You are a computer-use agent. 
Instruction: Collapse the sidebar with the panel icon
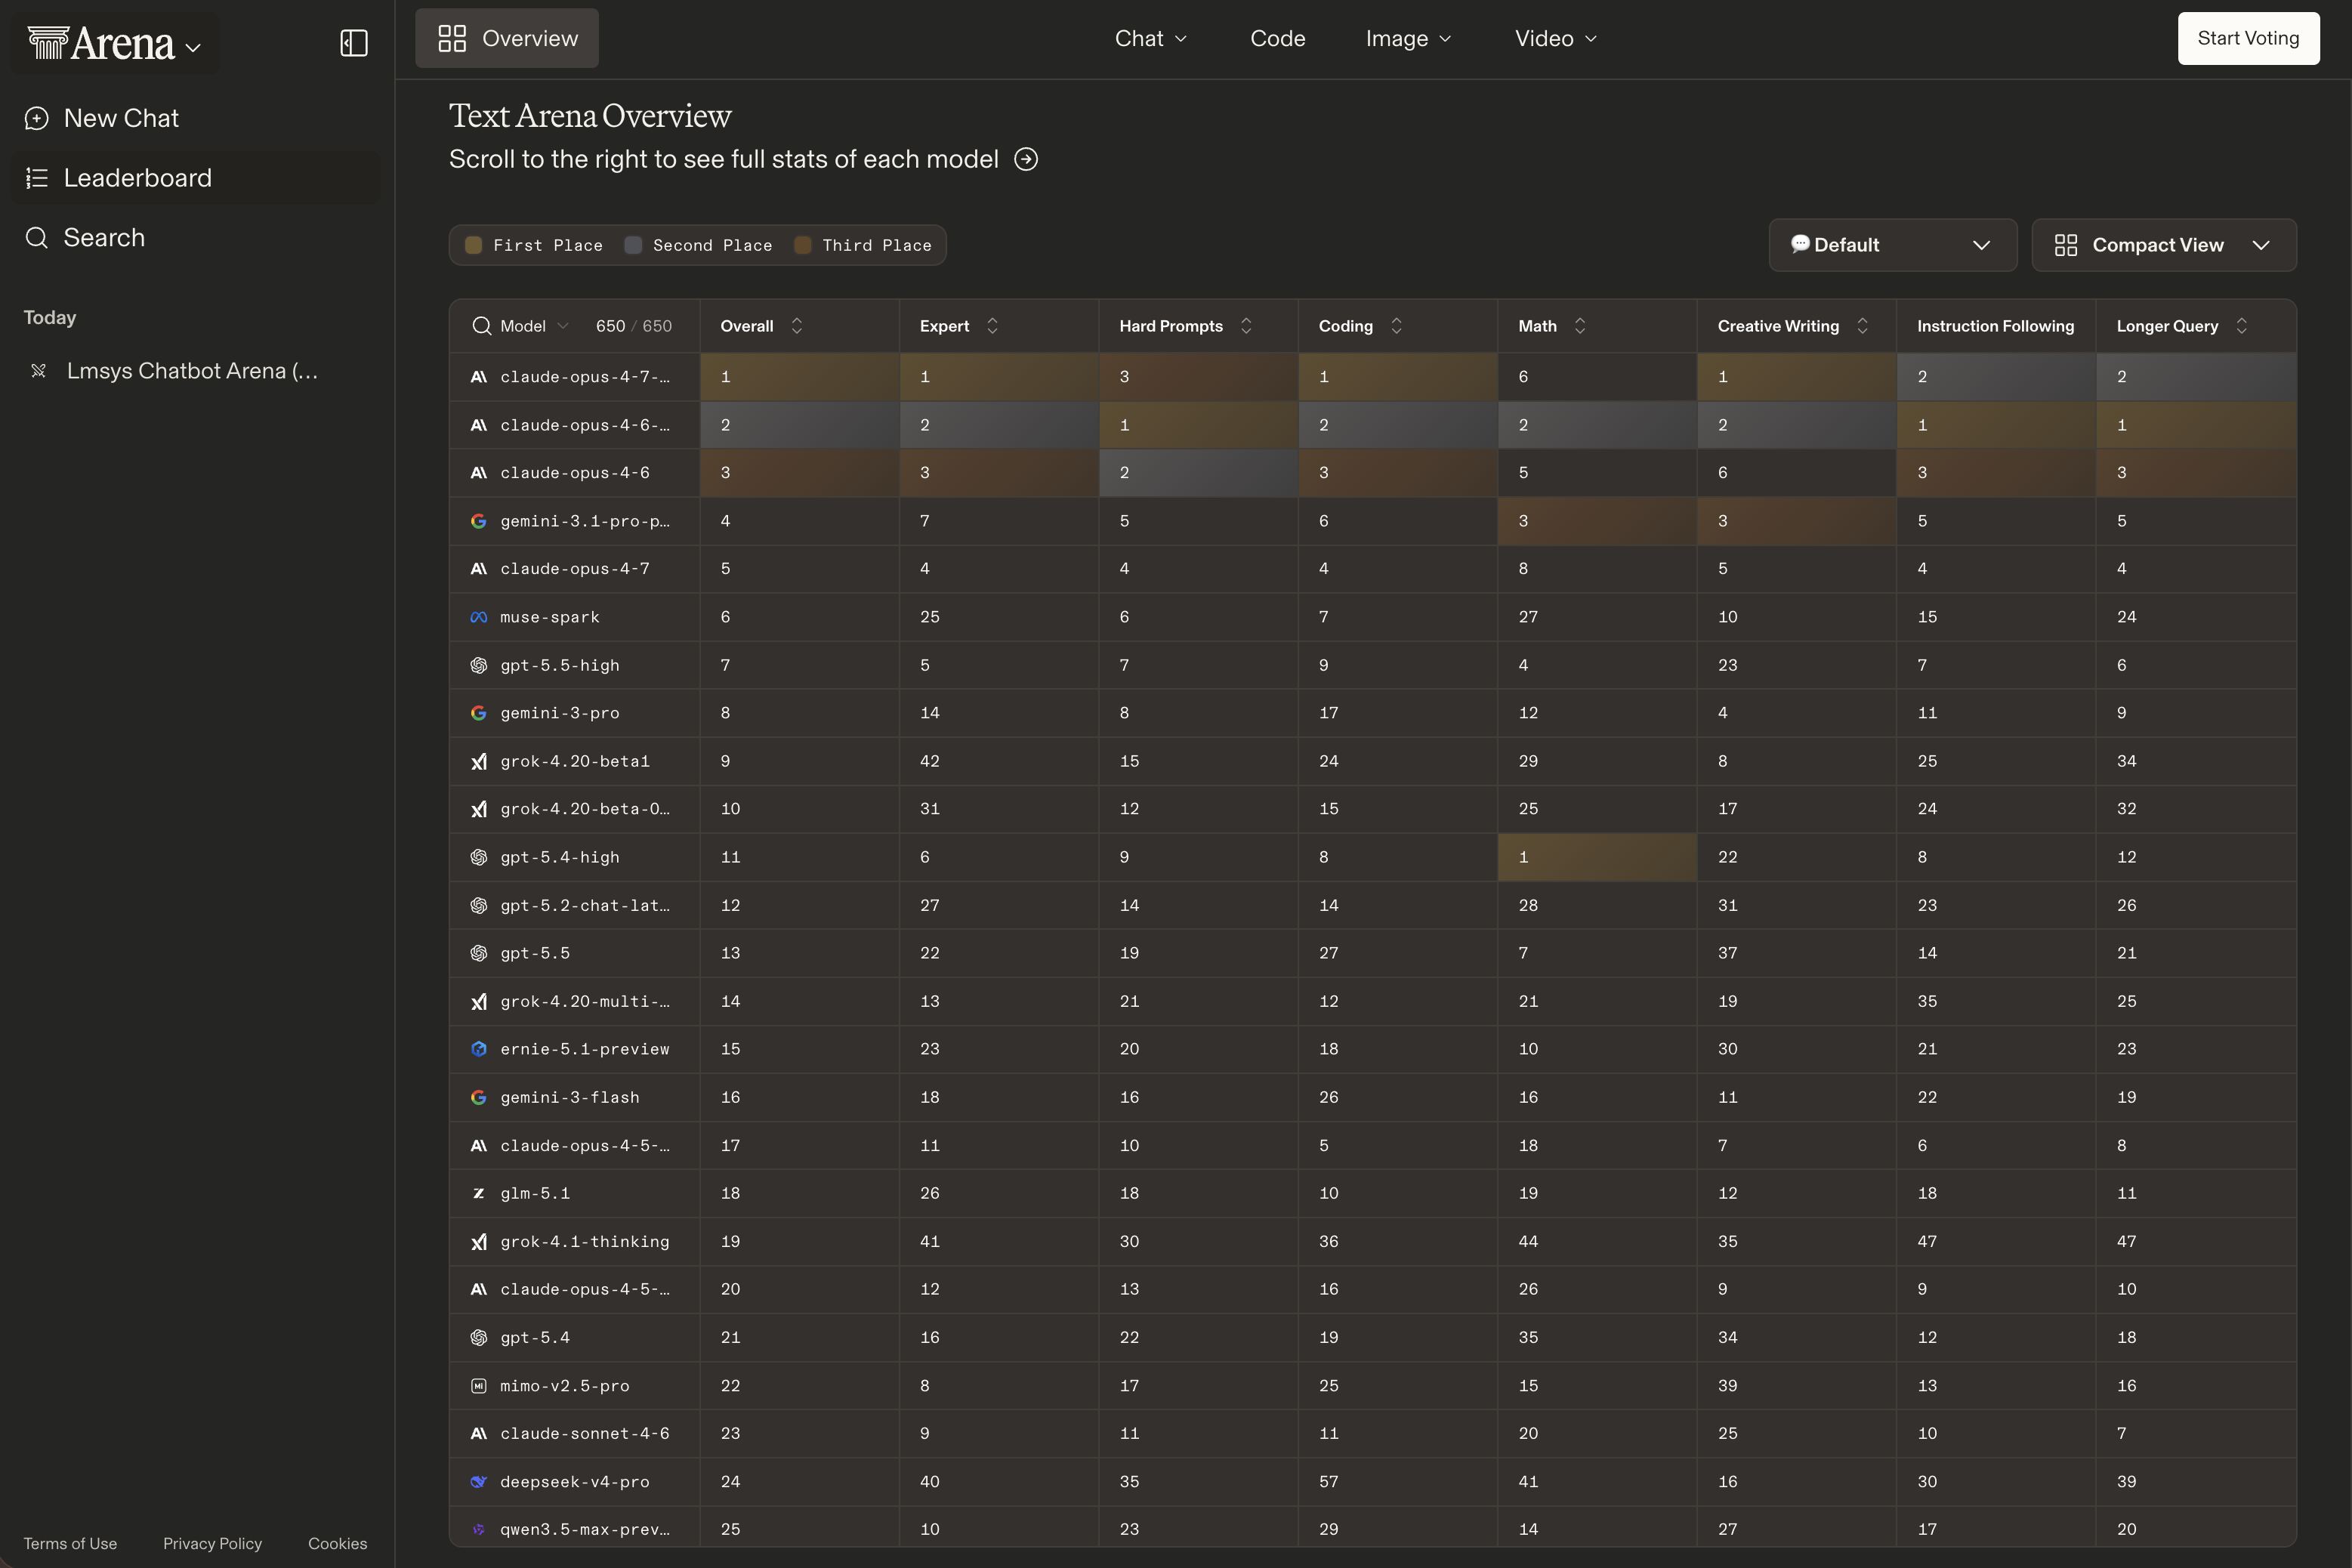click(354, 43)
